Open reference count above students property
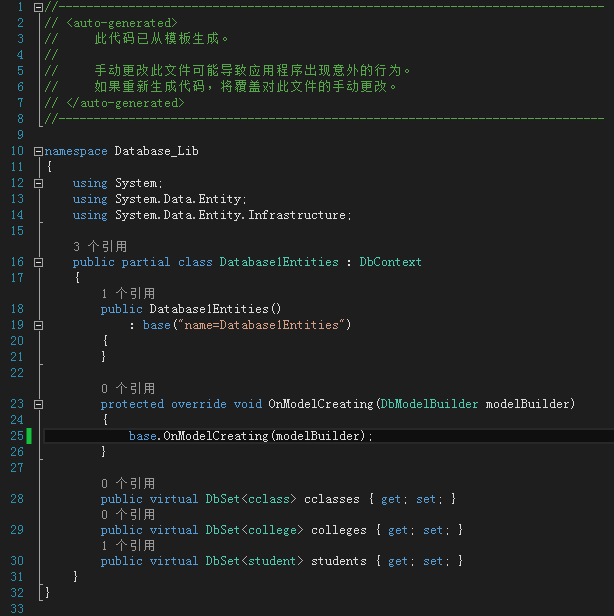This screenshot has height=616, width=614. 128,545
